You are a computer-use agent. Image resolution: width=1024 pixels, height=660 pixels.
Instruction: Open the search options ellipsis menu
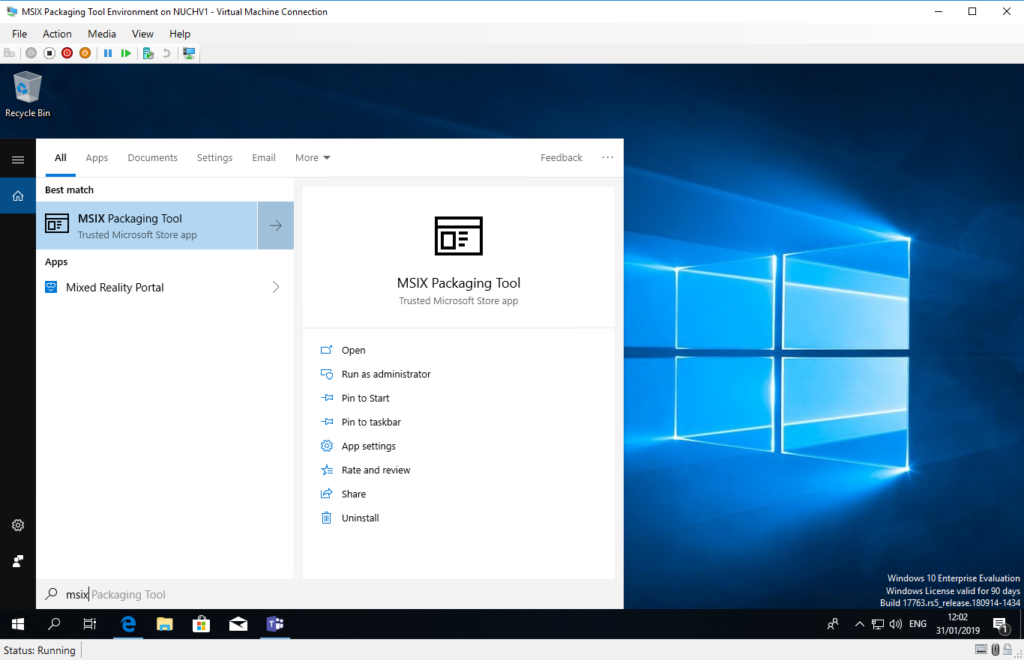(x=607, y=157)
